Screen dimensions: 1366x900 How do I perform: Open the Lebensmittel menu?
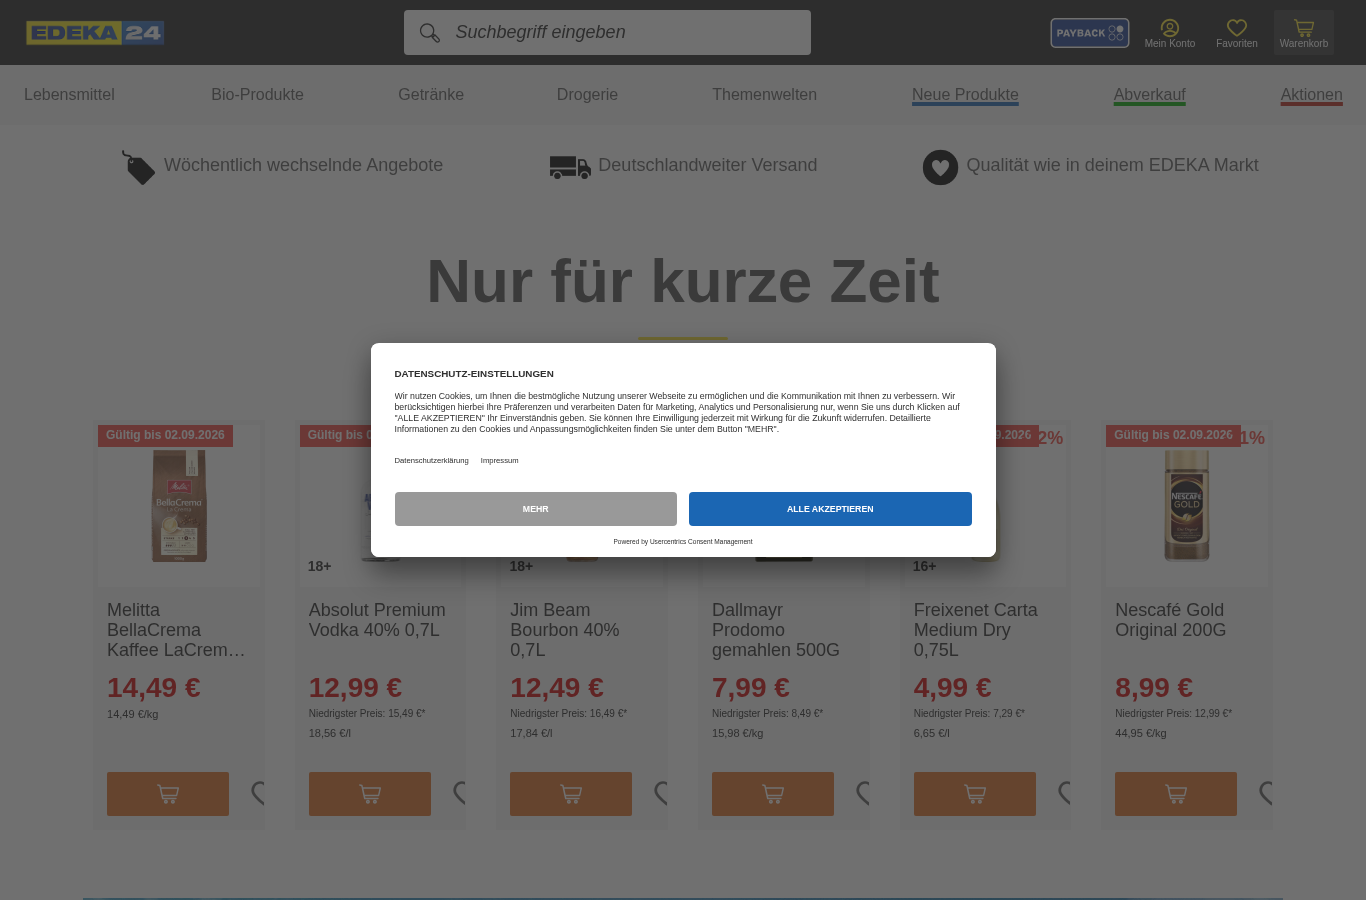(69, 94)
